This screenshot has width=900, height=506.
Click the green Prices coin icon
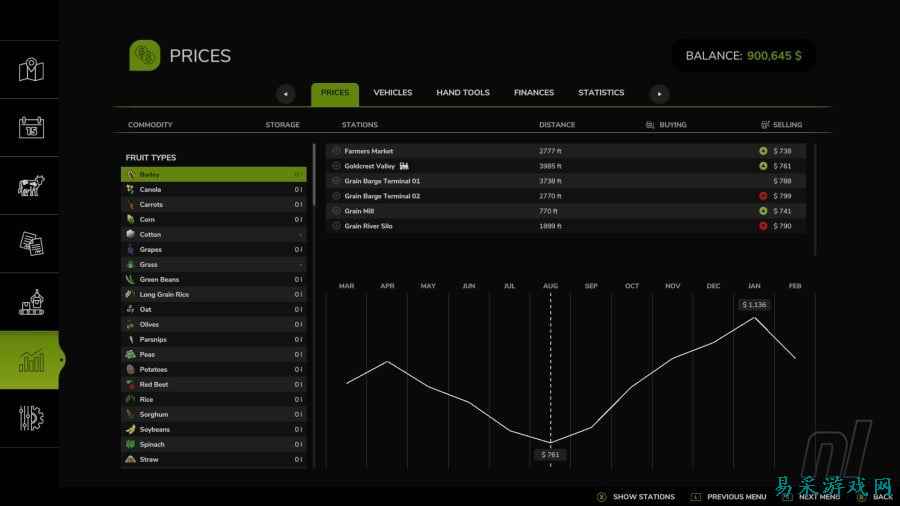145,55
